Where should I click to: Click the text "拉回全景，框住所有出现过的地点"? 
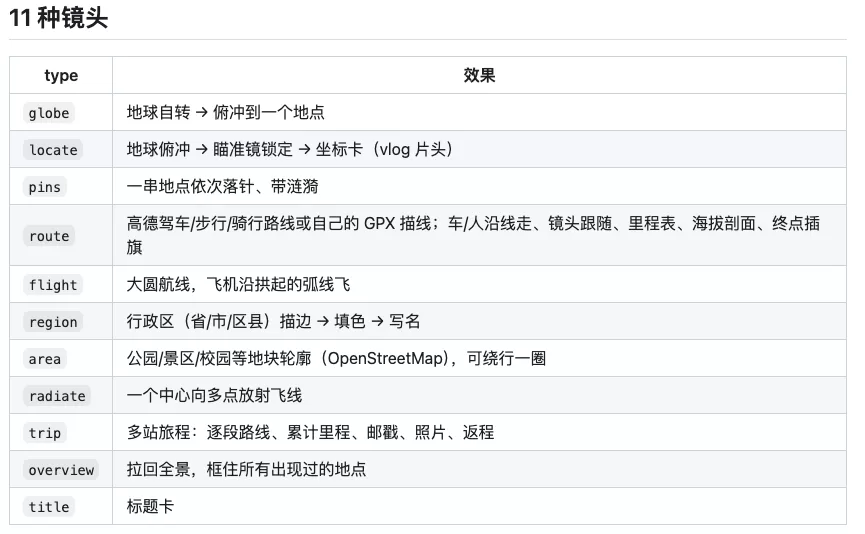coord(246,469)
